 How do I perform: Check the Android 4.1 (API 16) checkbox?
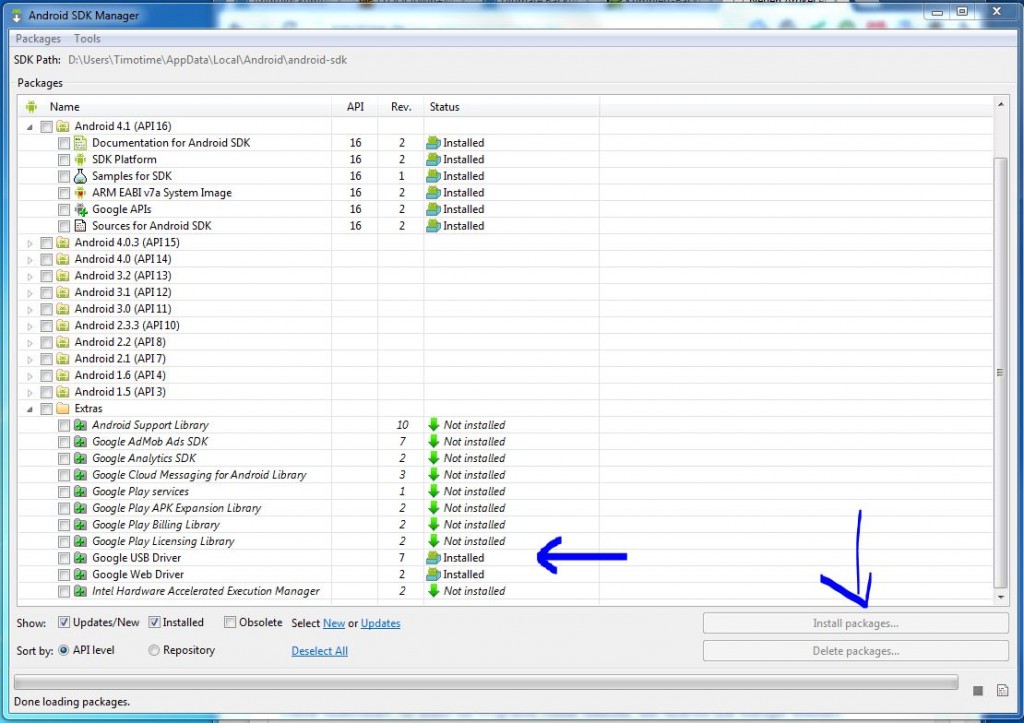click(x=46, y=127)
